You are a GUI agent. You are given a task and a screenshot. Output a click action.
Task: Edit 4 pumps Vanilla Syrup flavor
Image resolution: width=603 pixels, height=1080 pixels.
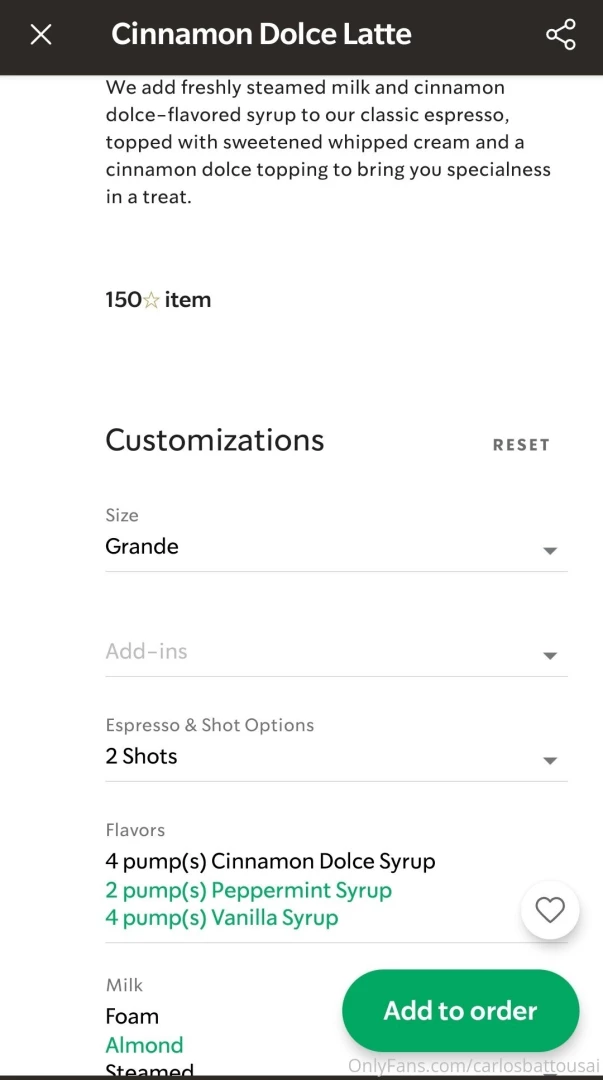click(221, 918)
